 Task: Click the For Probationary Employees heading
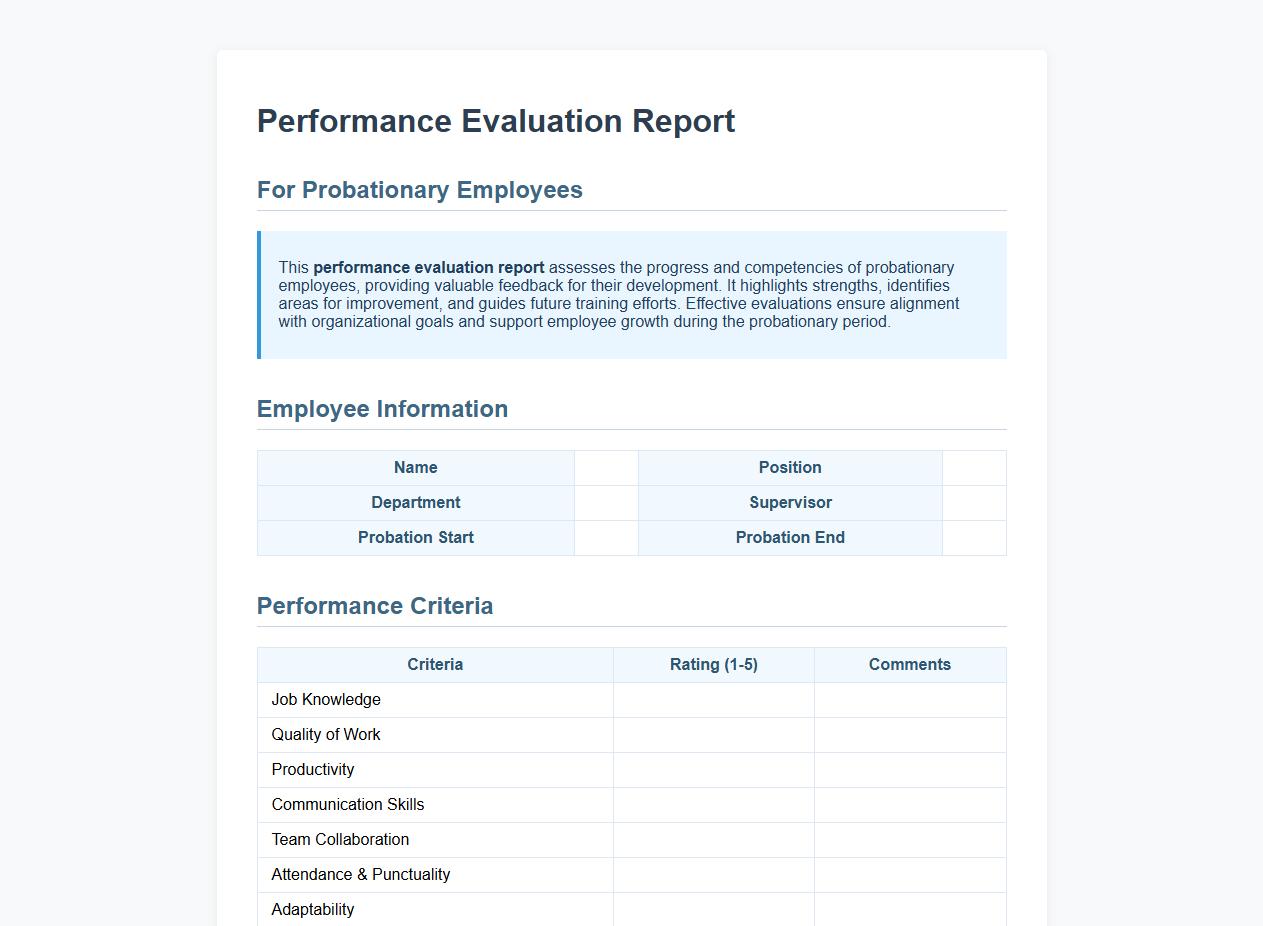tap(420, 190)
